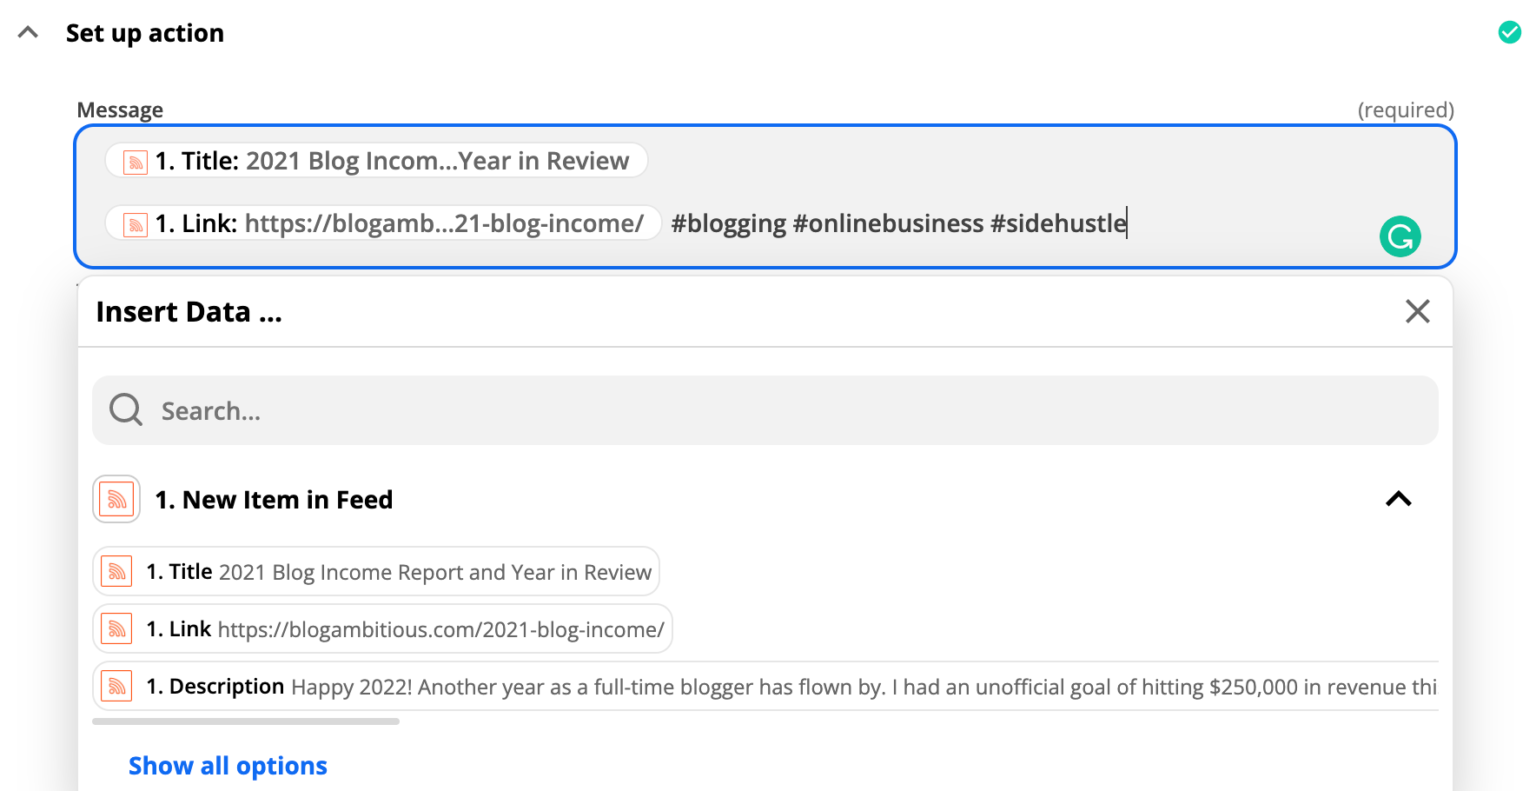
Task: Open the Insert Data panel header
Action: point(189,311)
